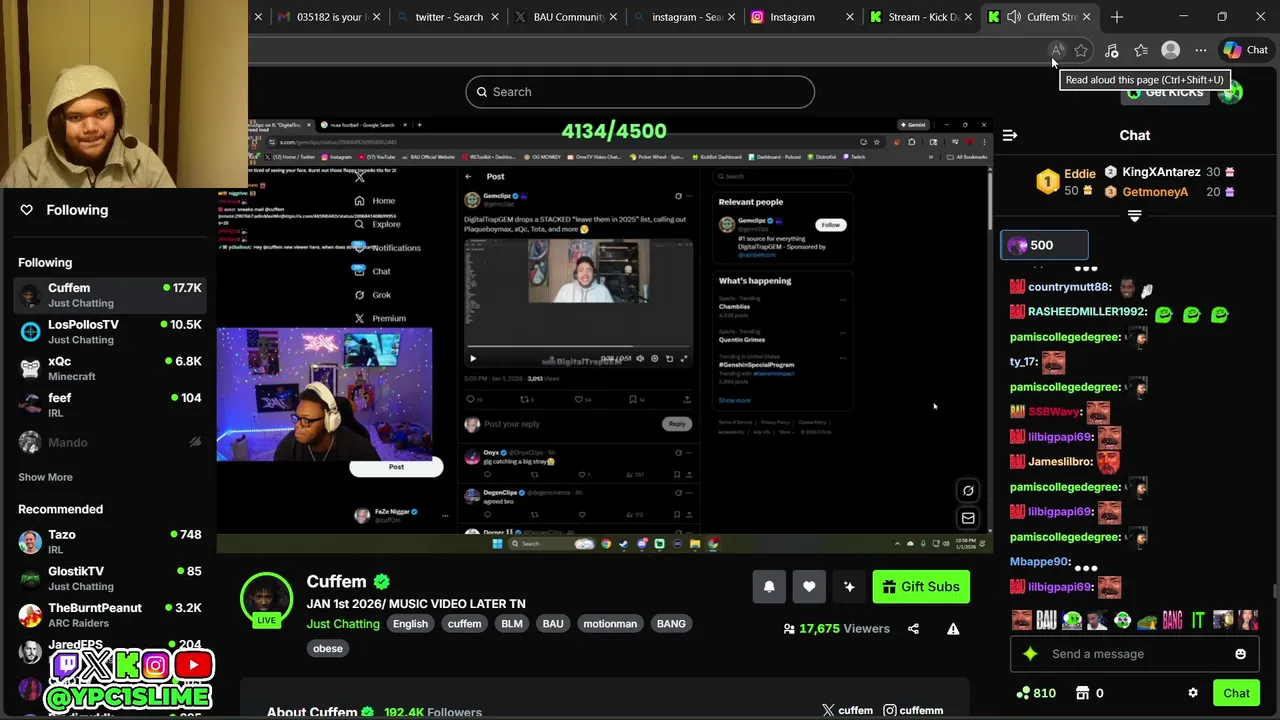The image size is (1280, 720).
Task: Switch to the BAU Community tab
Action: coord(567,17)
